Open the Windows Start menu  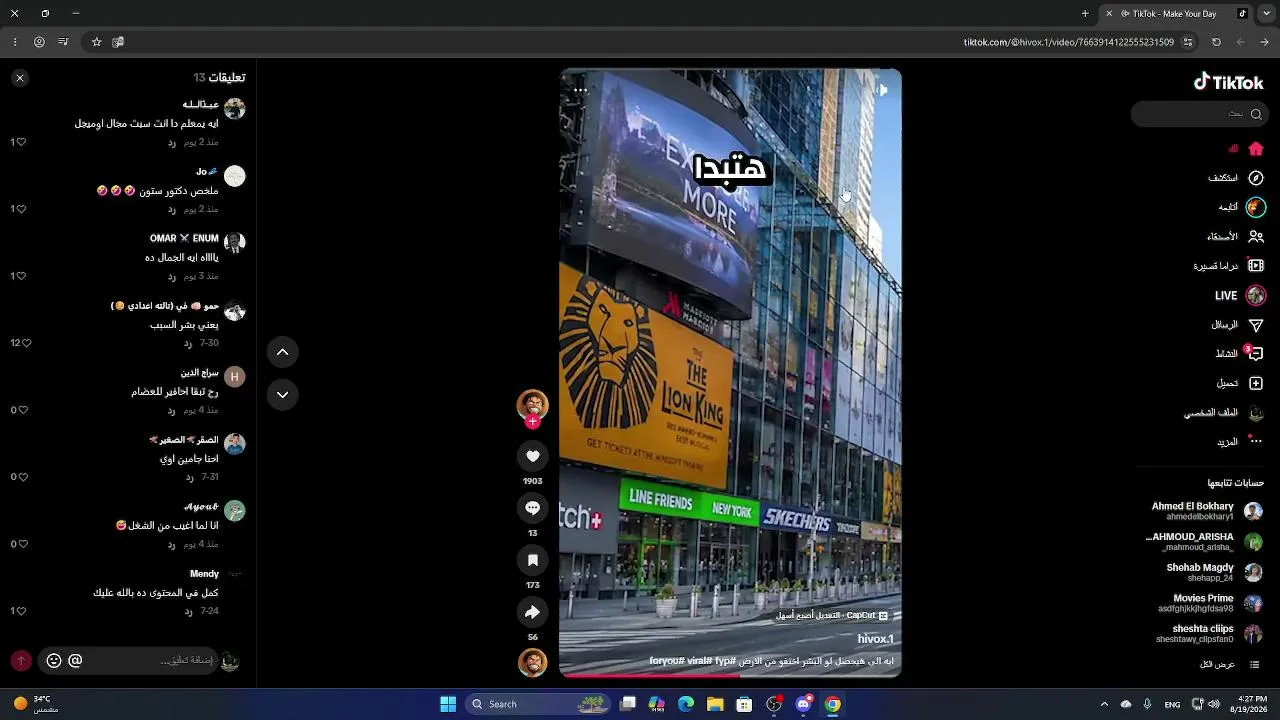[448, 704]
